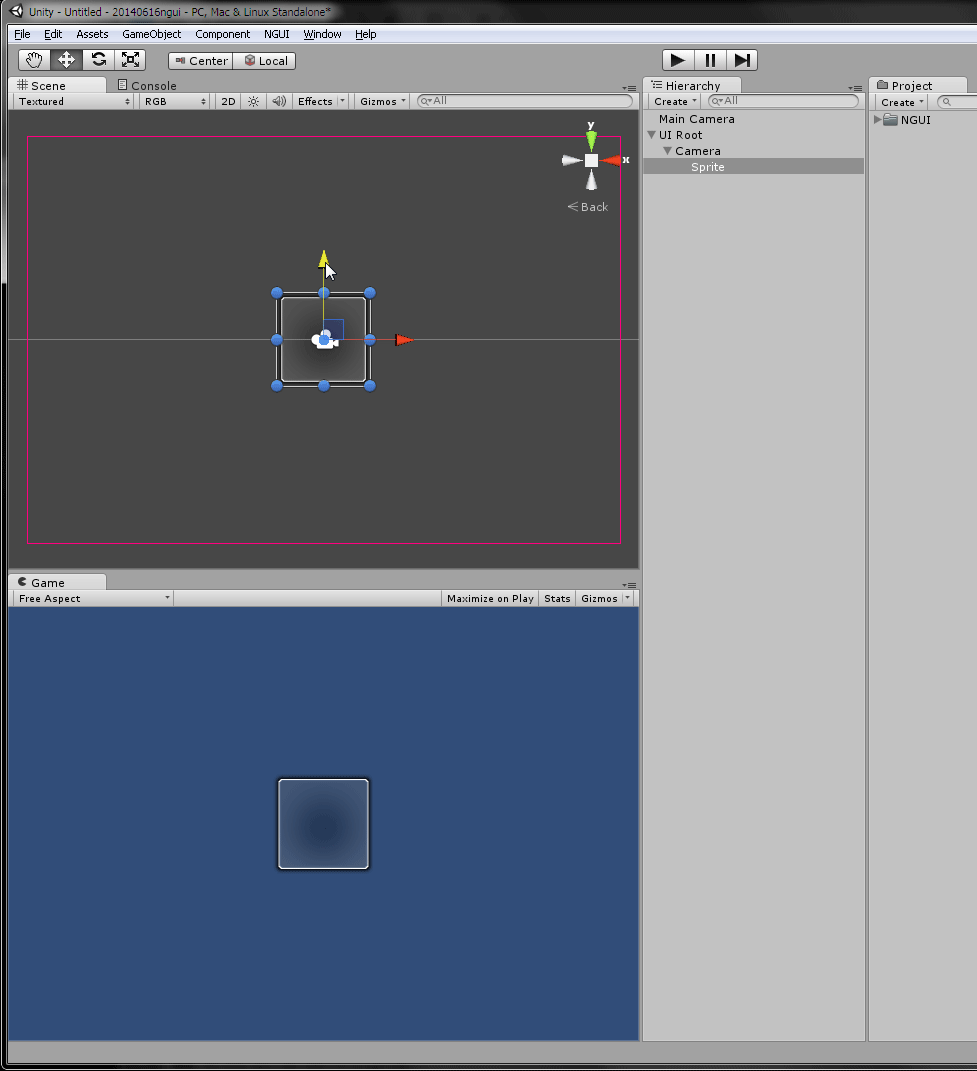This screenshot has height=1071, width=977.
Task: Click the Hierarchy search field
Action: click(x=784, y=101)
